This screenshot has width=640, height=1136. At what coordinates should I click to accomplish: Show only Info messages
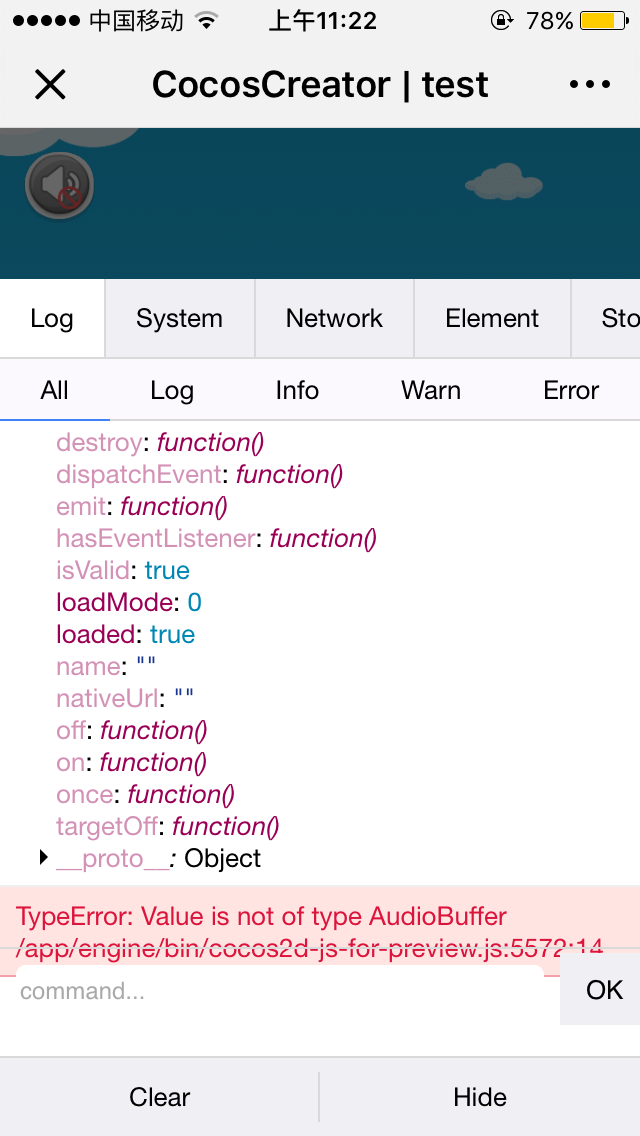tap(297, 391)
